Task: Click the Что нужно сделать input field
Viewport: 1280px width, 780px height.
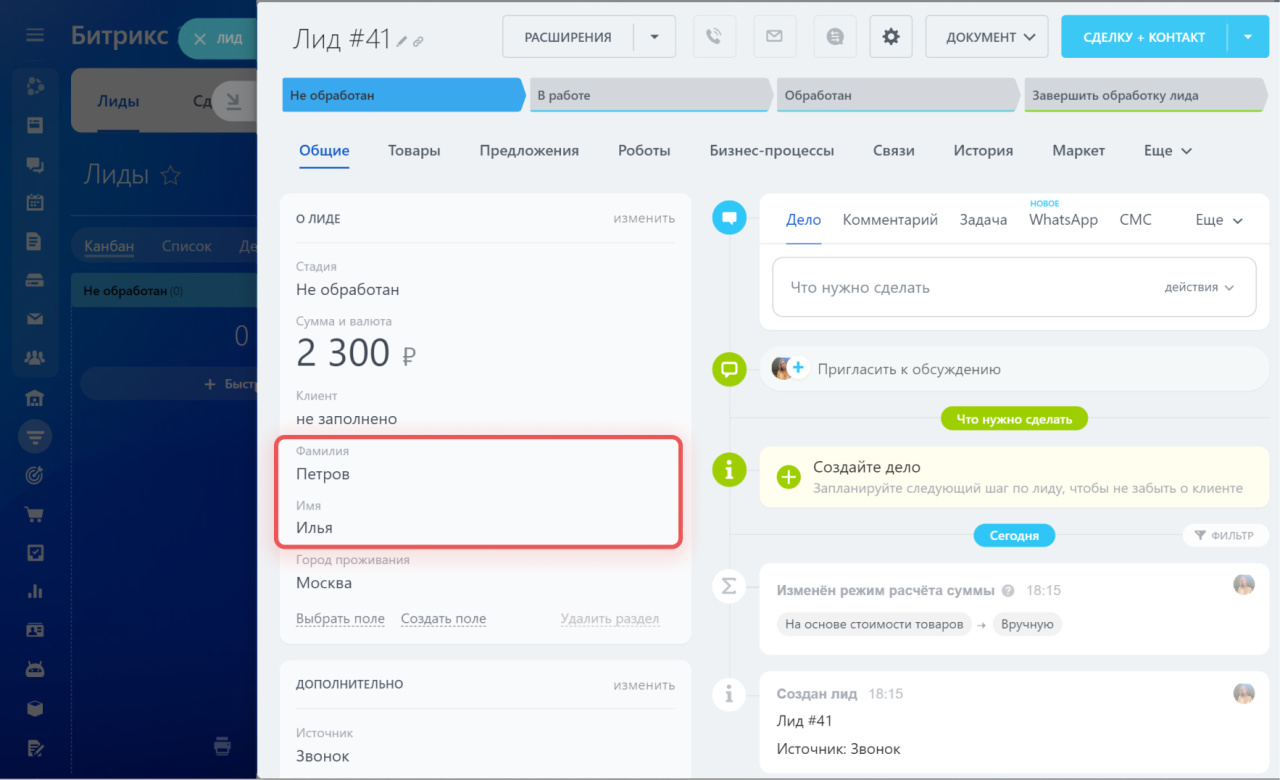Action: tap(960, 287)
